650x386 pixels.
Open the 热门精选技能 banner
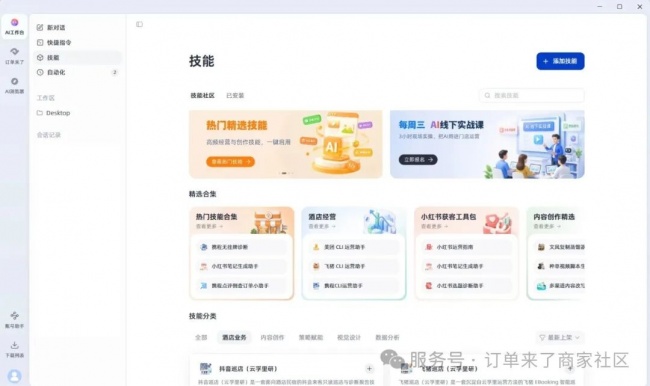(286, 144)
